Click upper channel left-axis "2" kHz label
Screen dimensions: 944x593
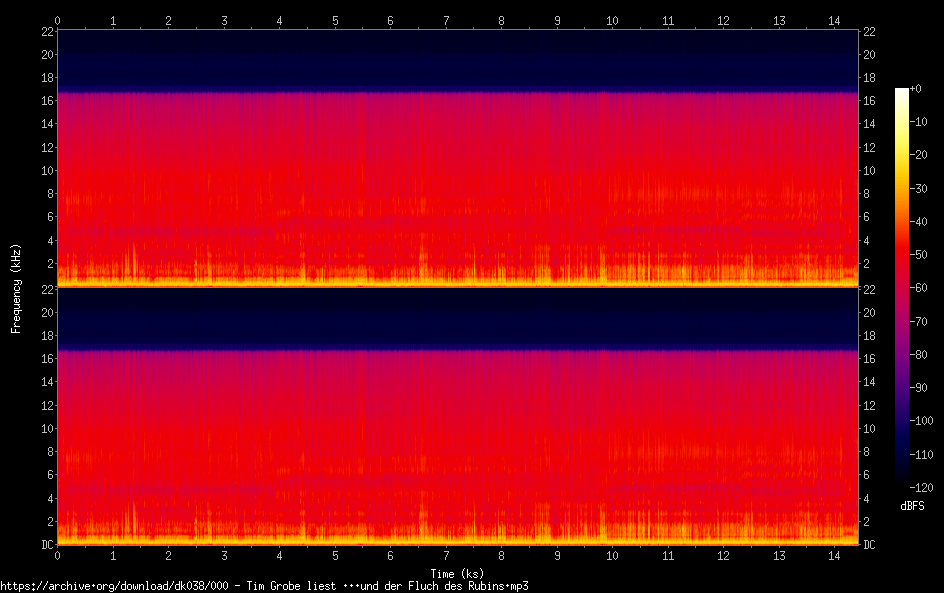click(51, 263)
